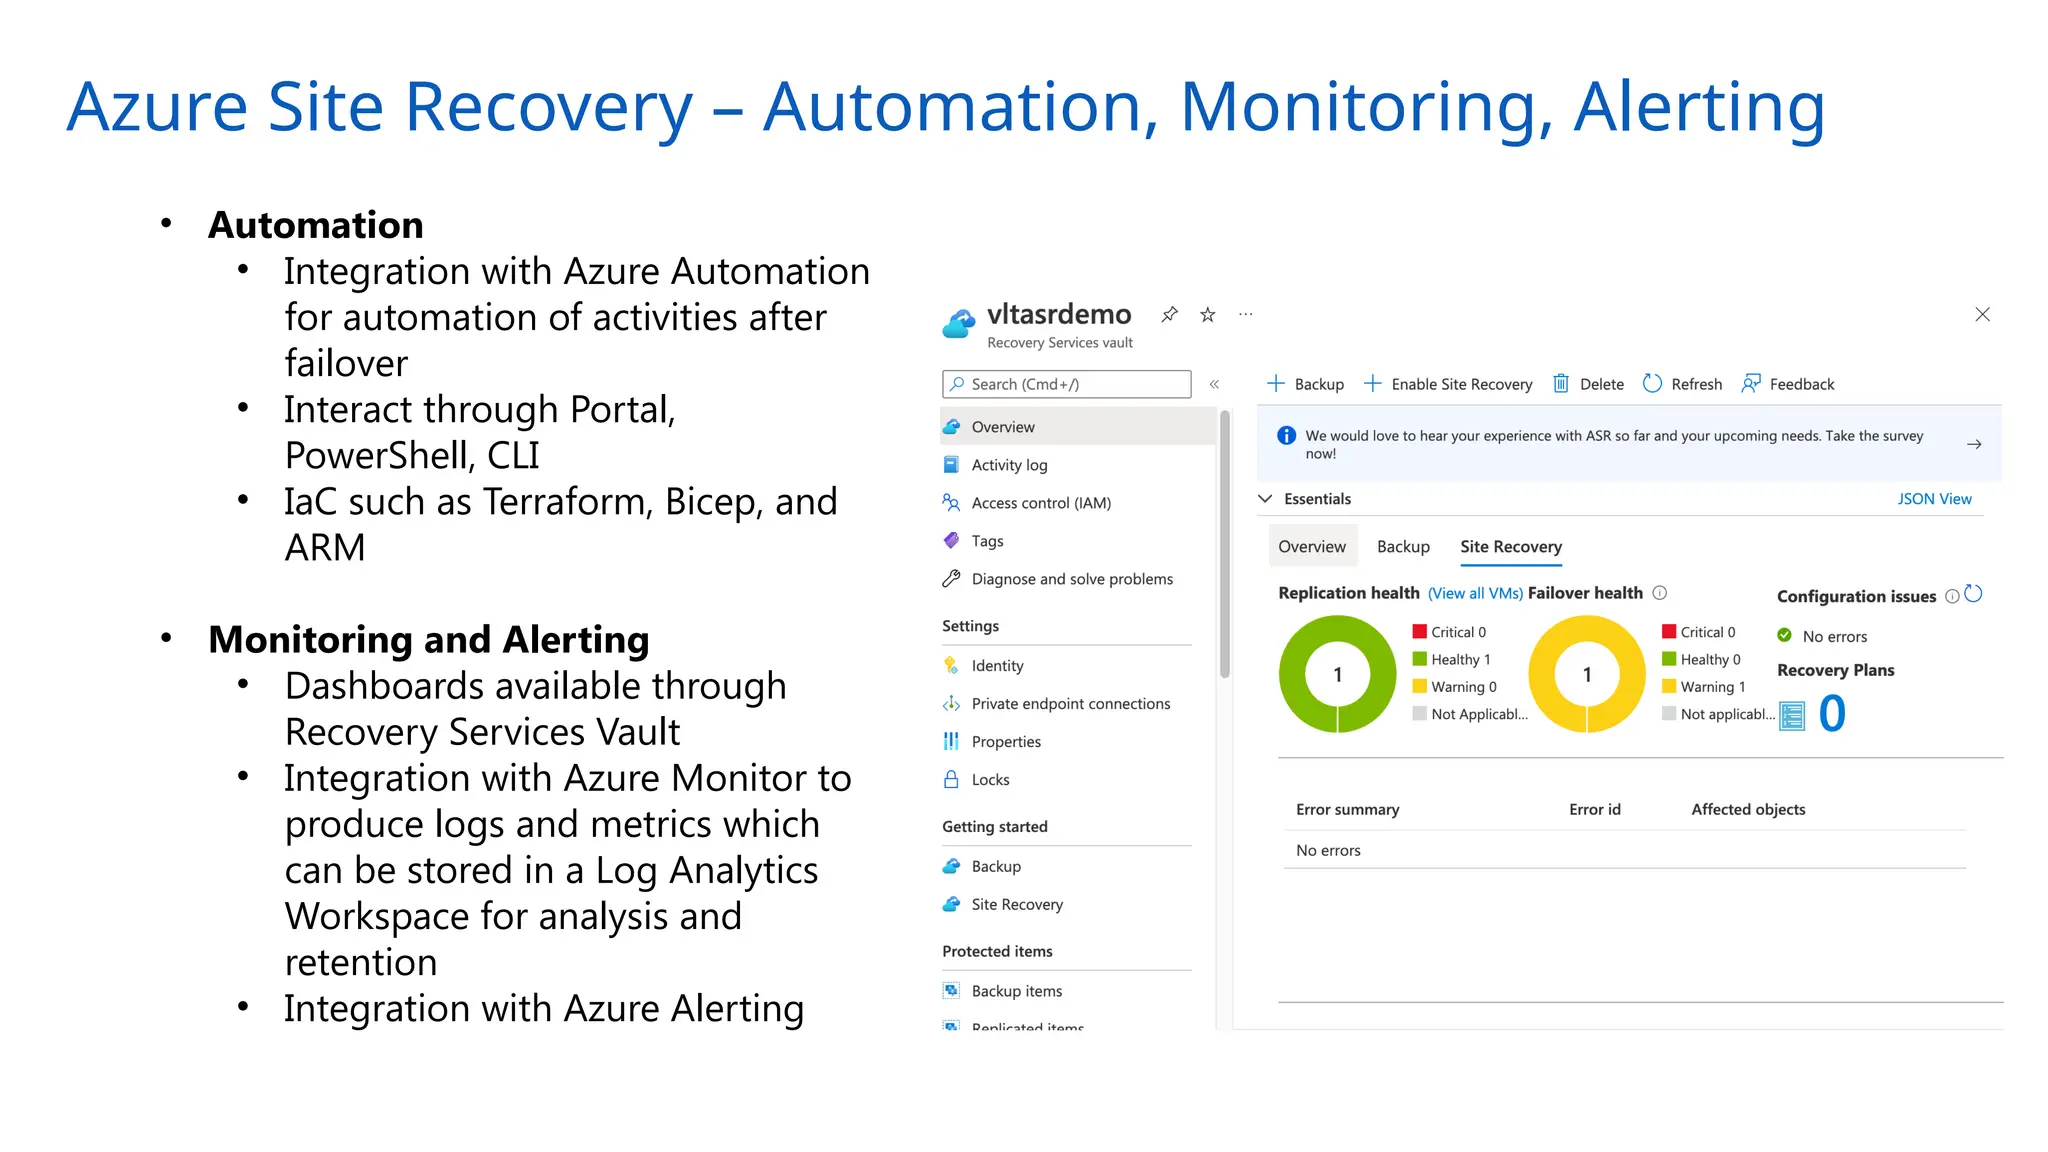Open the JSON View link
Screen dimensions: 2048x1152
tap(1934, 499)
